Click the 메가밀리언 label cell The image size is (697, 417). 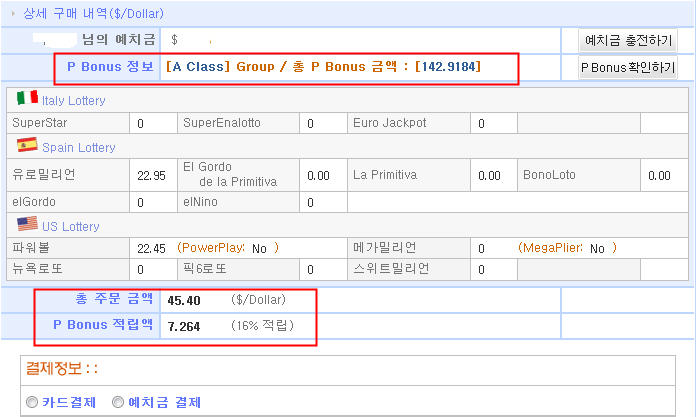(x=409, y=248)
